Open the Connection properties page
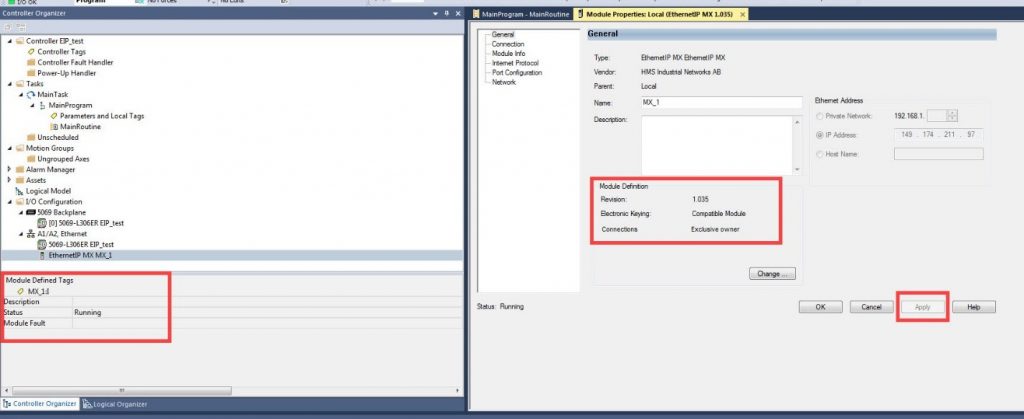The image size is (1024, 419). [507, 44]
